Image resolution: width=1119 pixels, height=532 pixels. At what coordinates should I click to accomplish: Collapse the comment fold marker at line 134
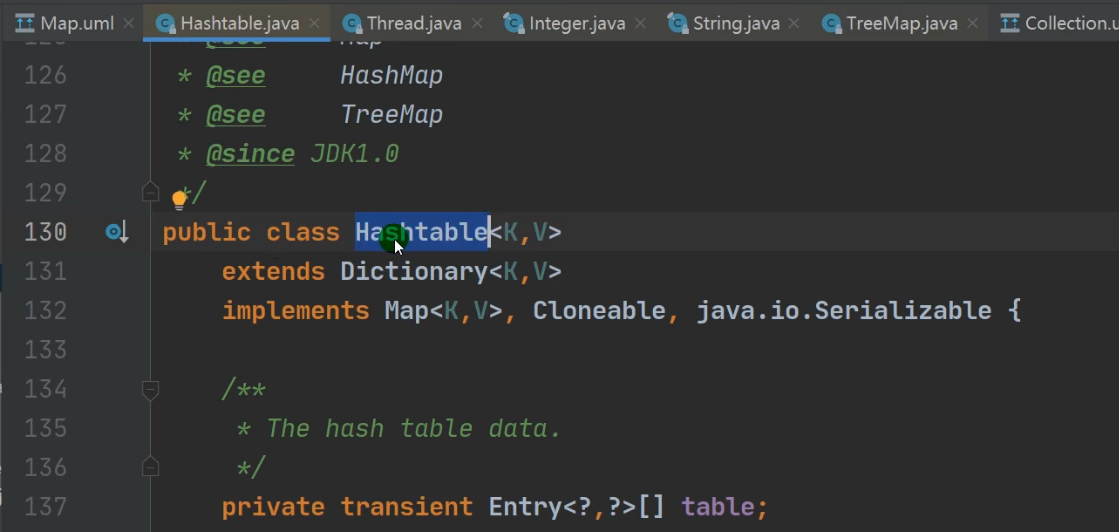click(x=151, y=388)
